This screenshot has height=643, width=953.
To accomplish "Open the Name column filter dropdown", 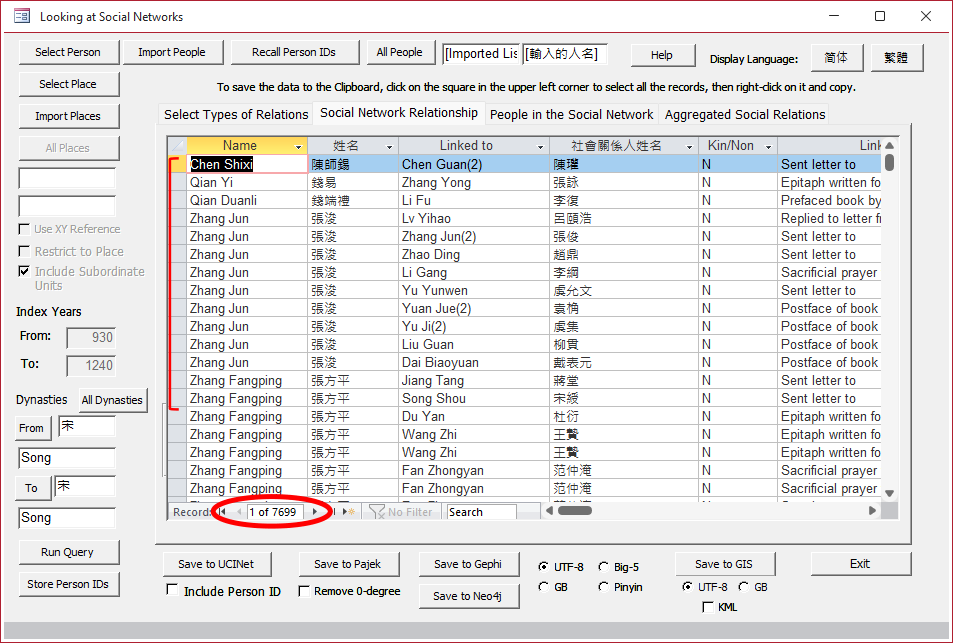I will (298, 146).
